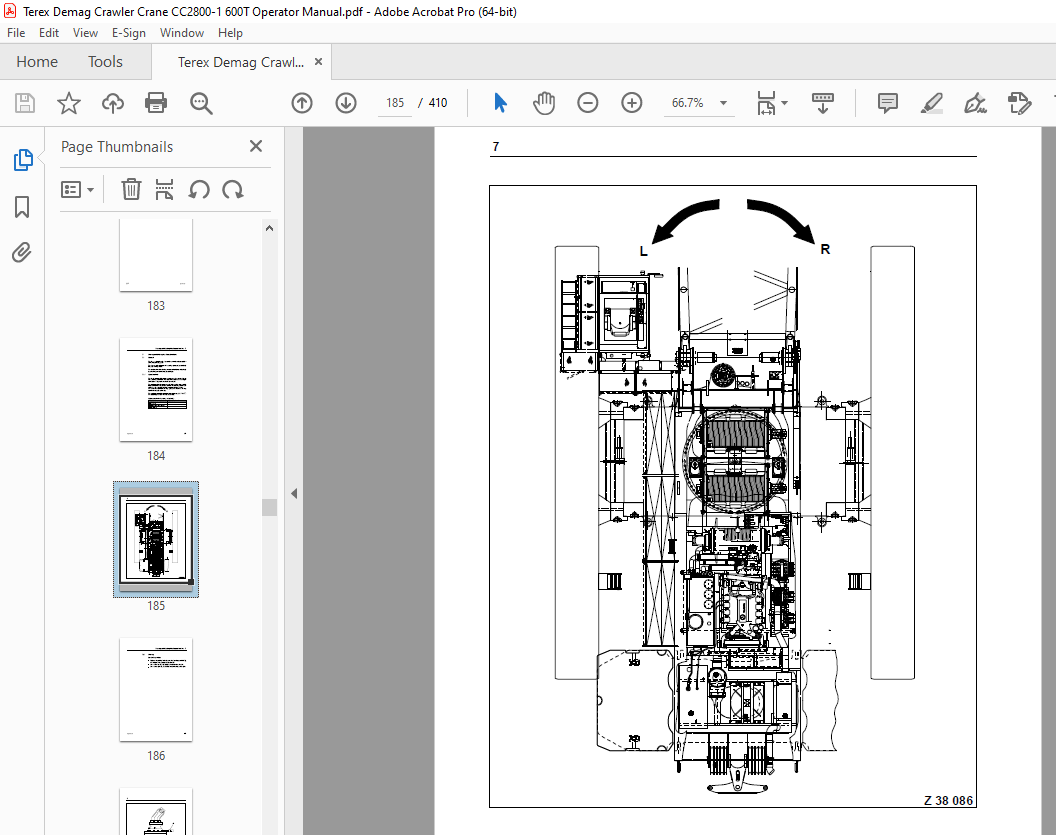Click the page number input field
Screen dimensions: 1056x835
(x=395, y=103)
